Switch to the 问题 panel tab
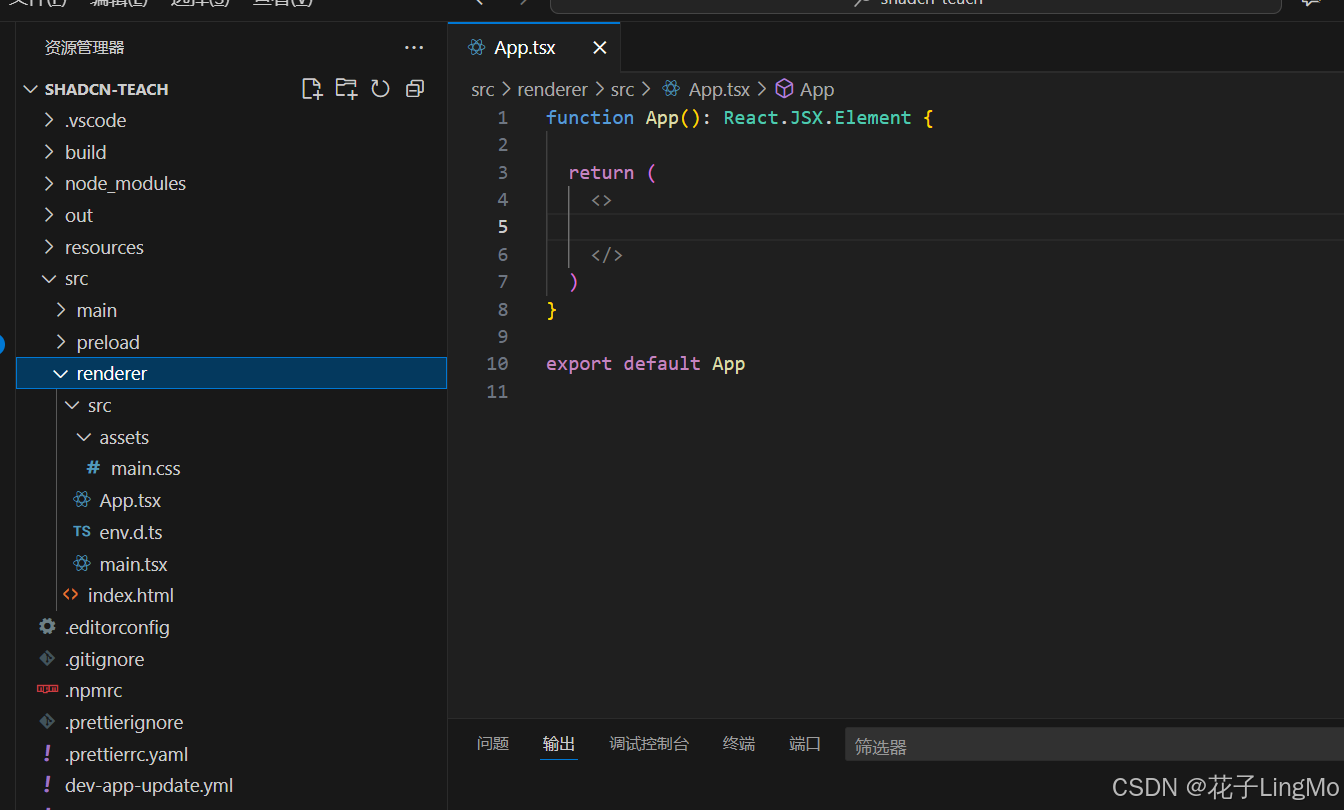 493,744
